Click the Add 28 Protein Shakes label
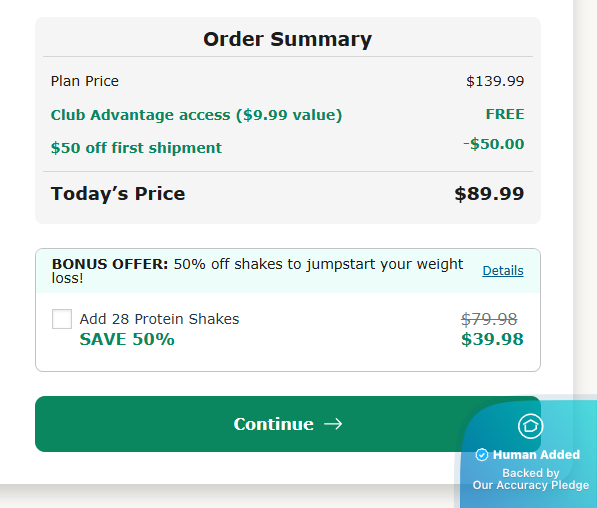This screenshot has height=508, width=597. click(159, 319)
